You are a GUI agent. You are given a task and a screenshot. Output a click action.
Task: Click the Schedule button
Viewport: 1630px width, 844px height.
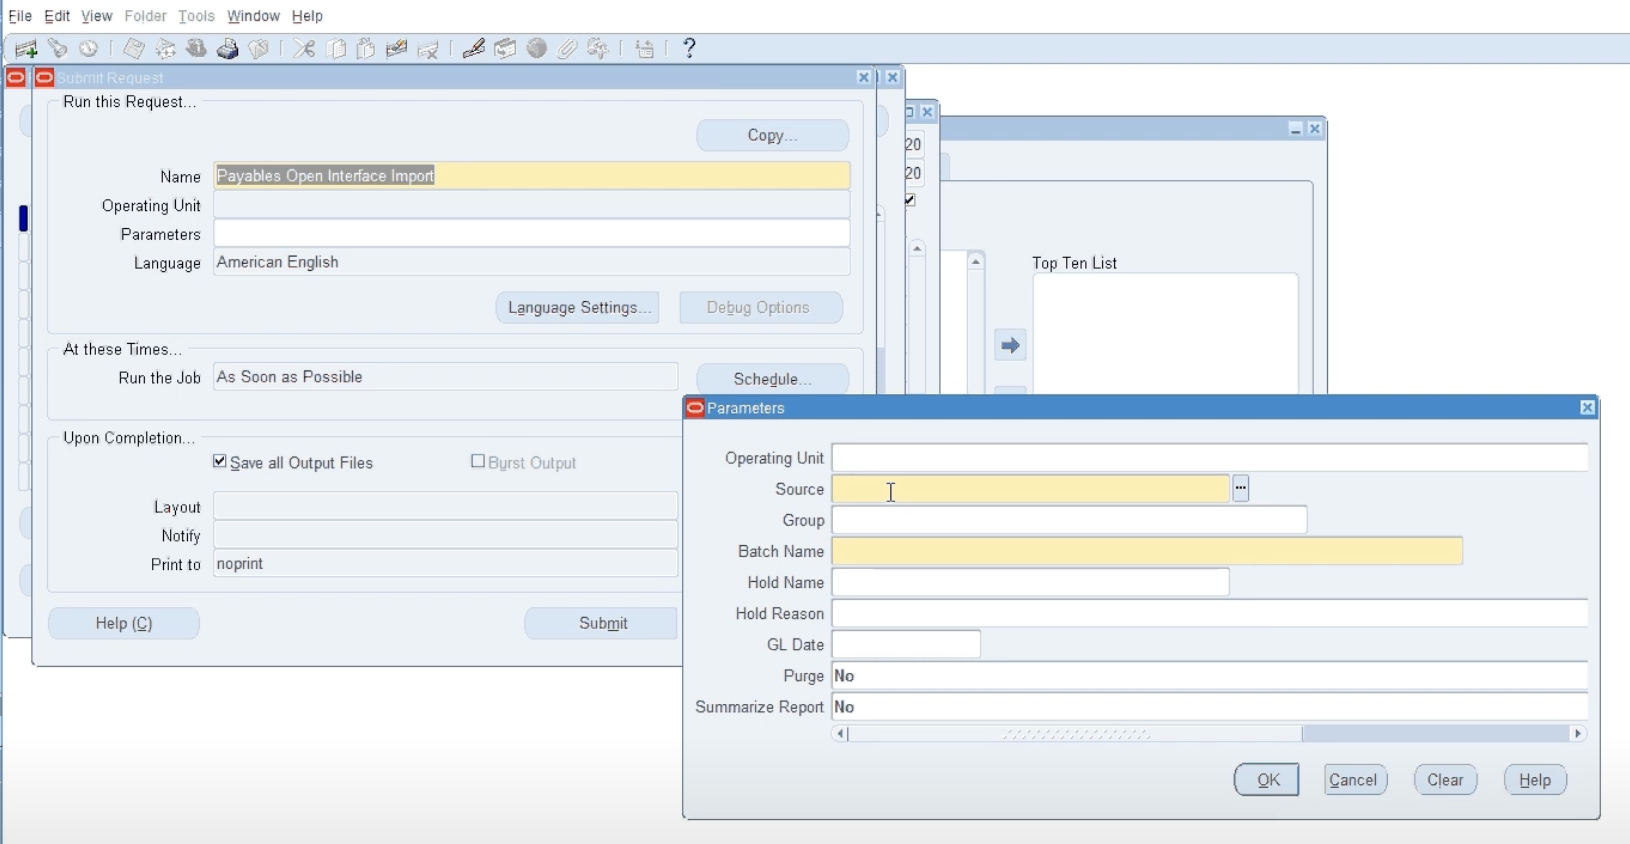(x=772, y=379)
